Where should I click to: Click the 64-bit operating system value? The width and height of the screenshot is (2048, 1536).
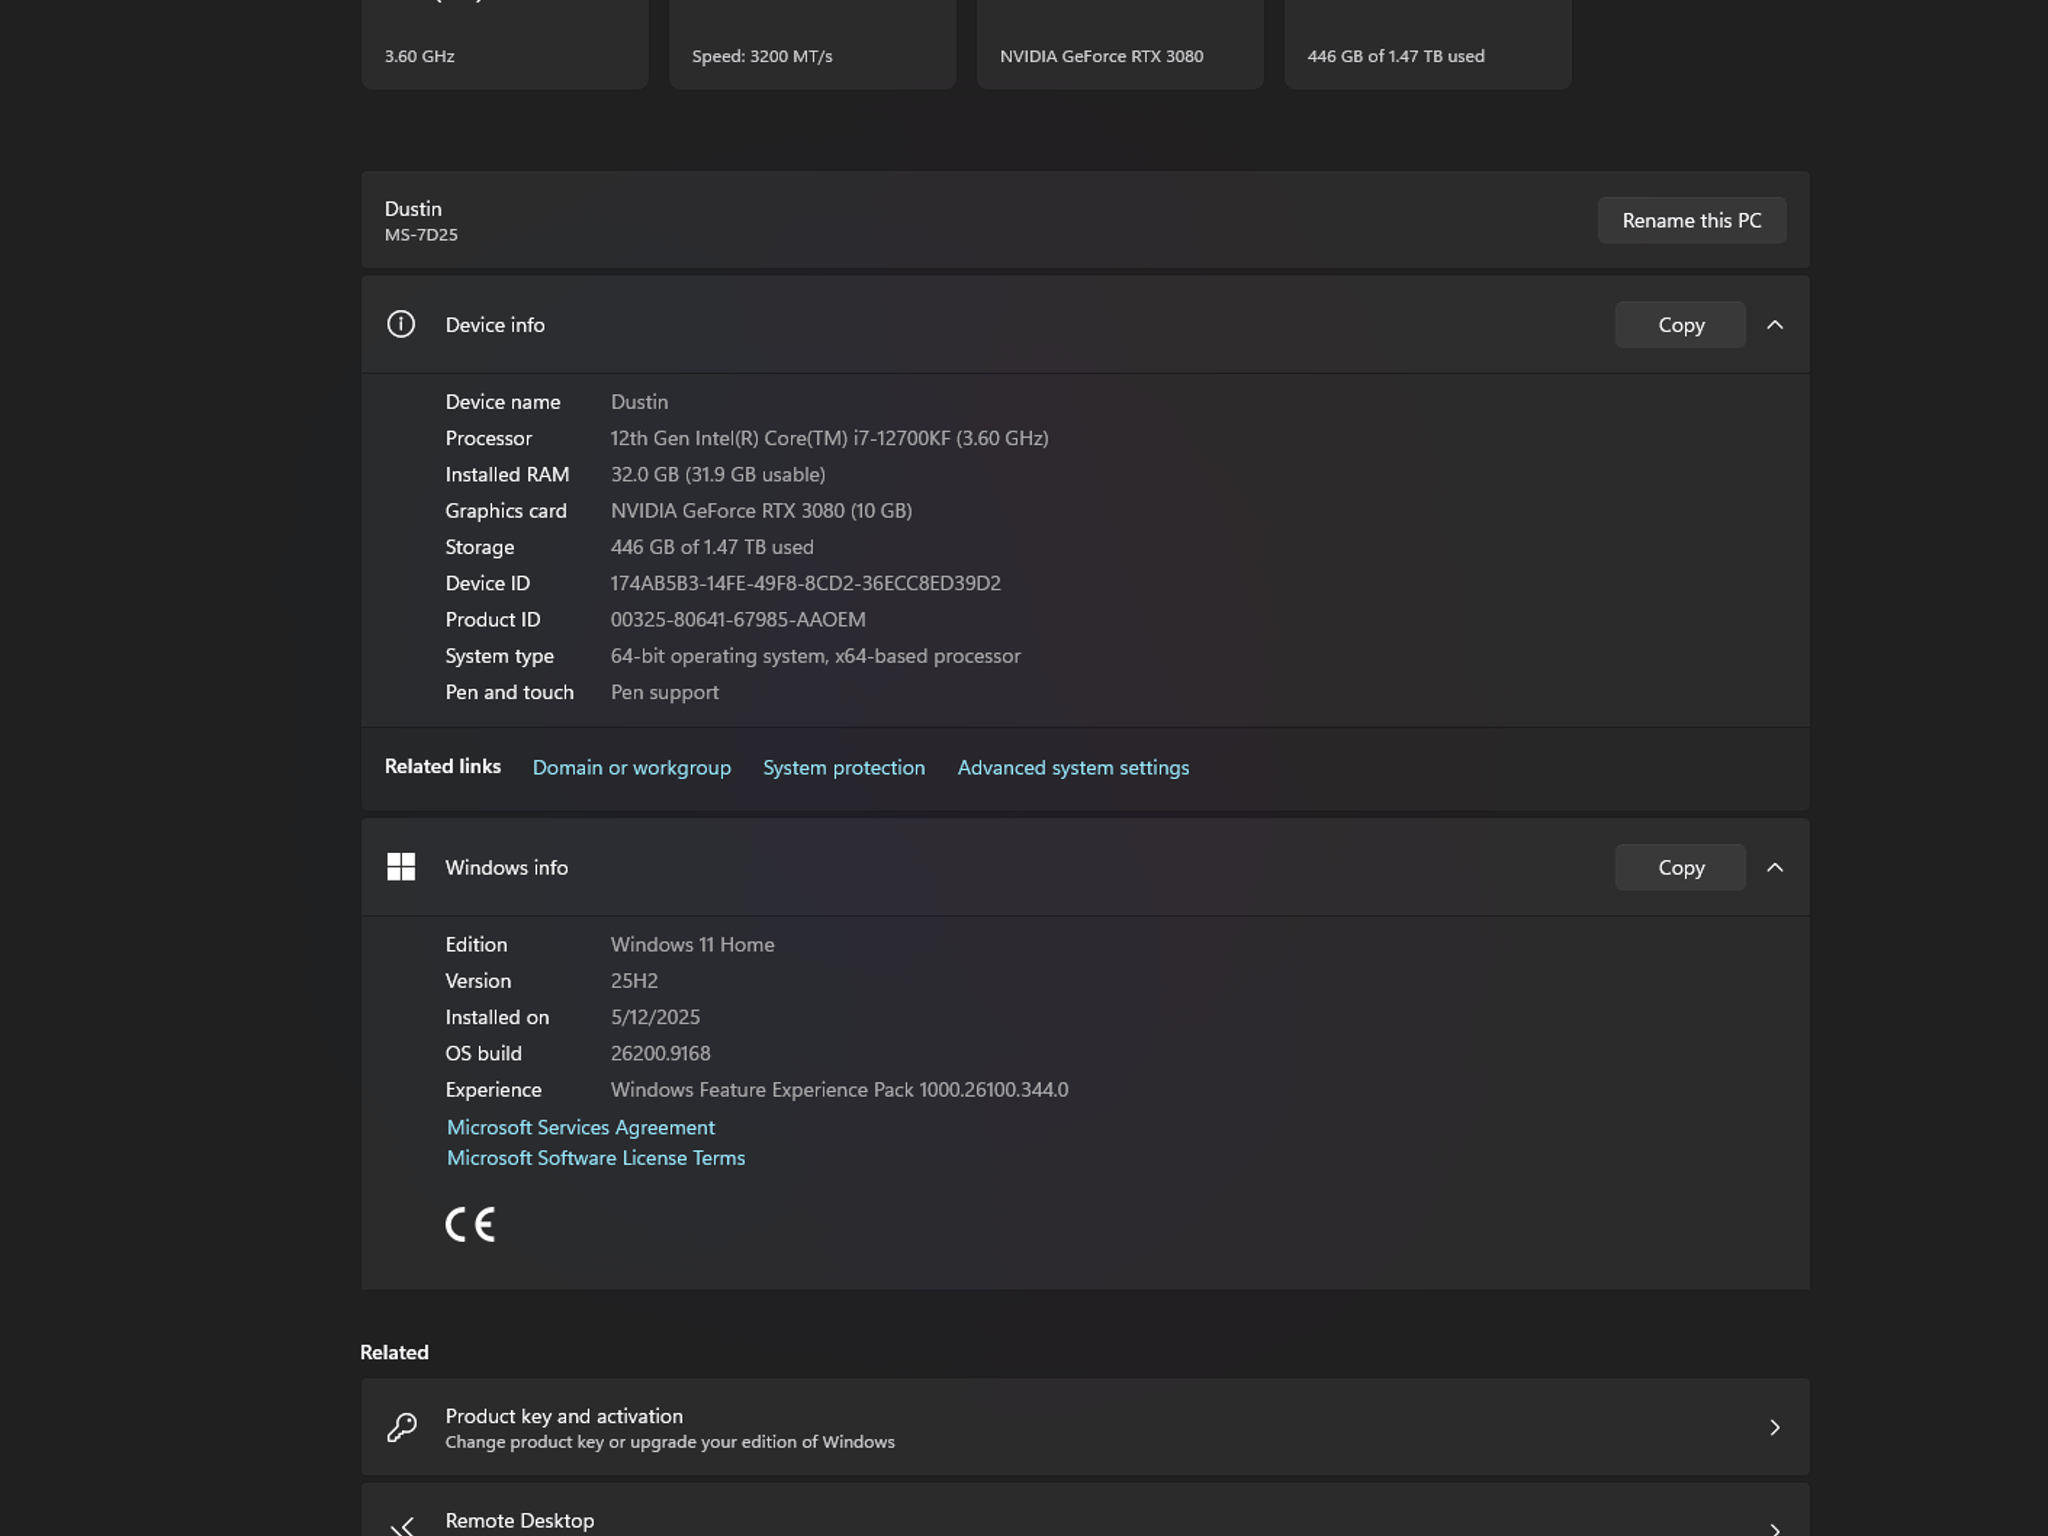click(x=816, y=656)
